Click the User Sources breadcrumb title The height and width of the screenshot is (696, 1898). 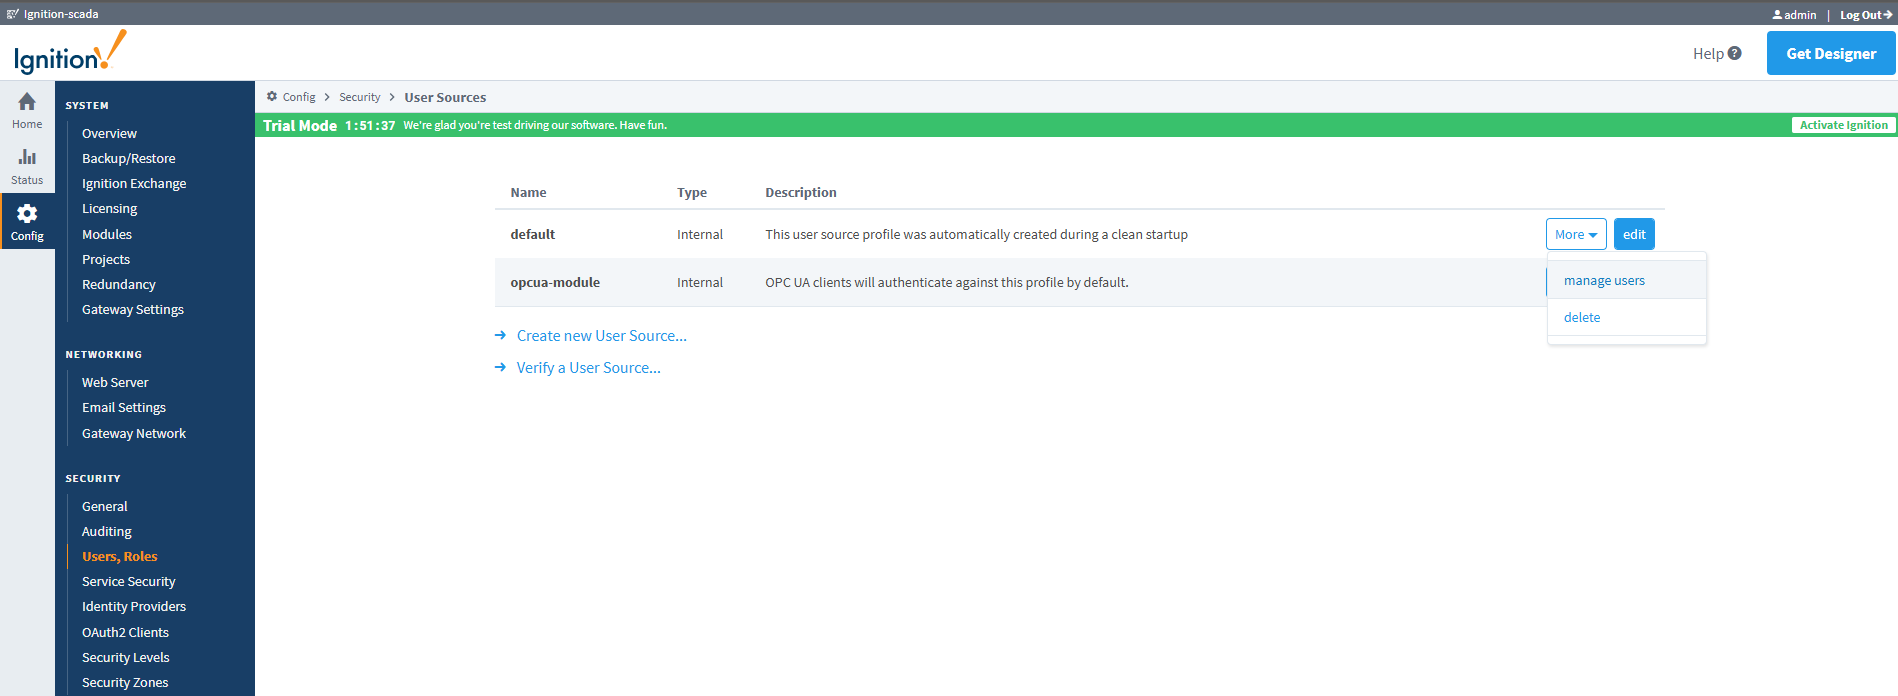(445, 97)
